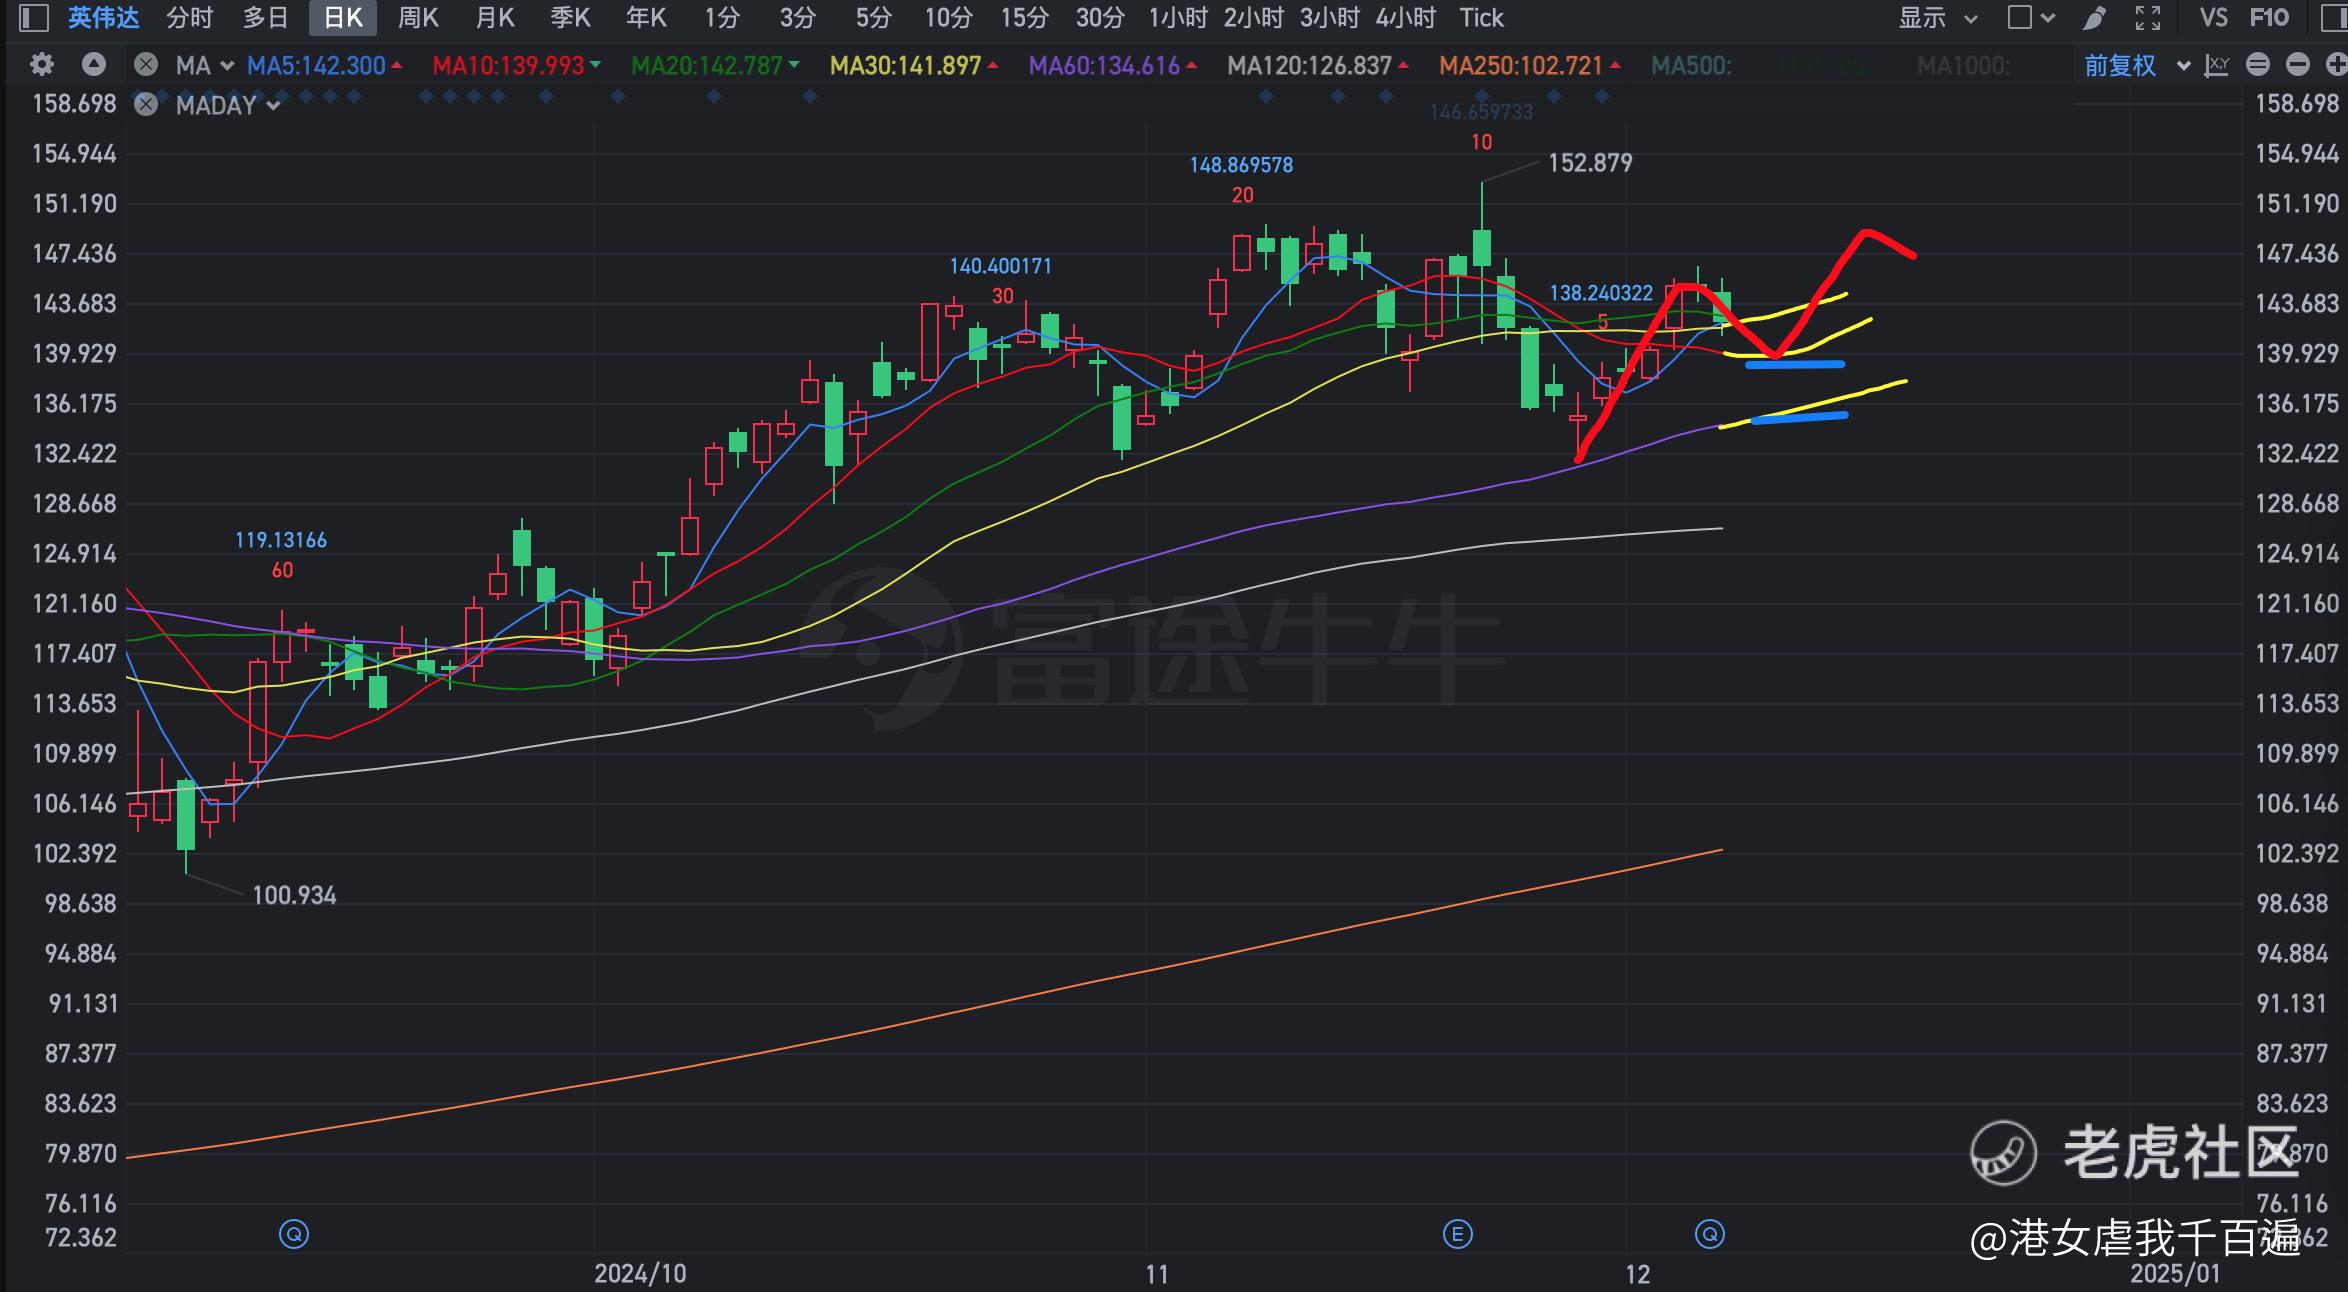Open F10 company info
The width and height of the screenshot is (2348, 1292).
2269,18
